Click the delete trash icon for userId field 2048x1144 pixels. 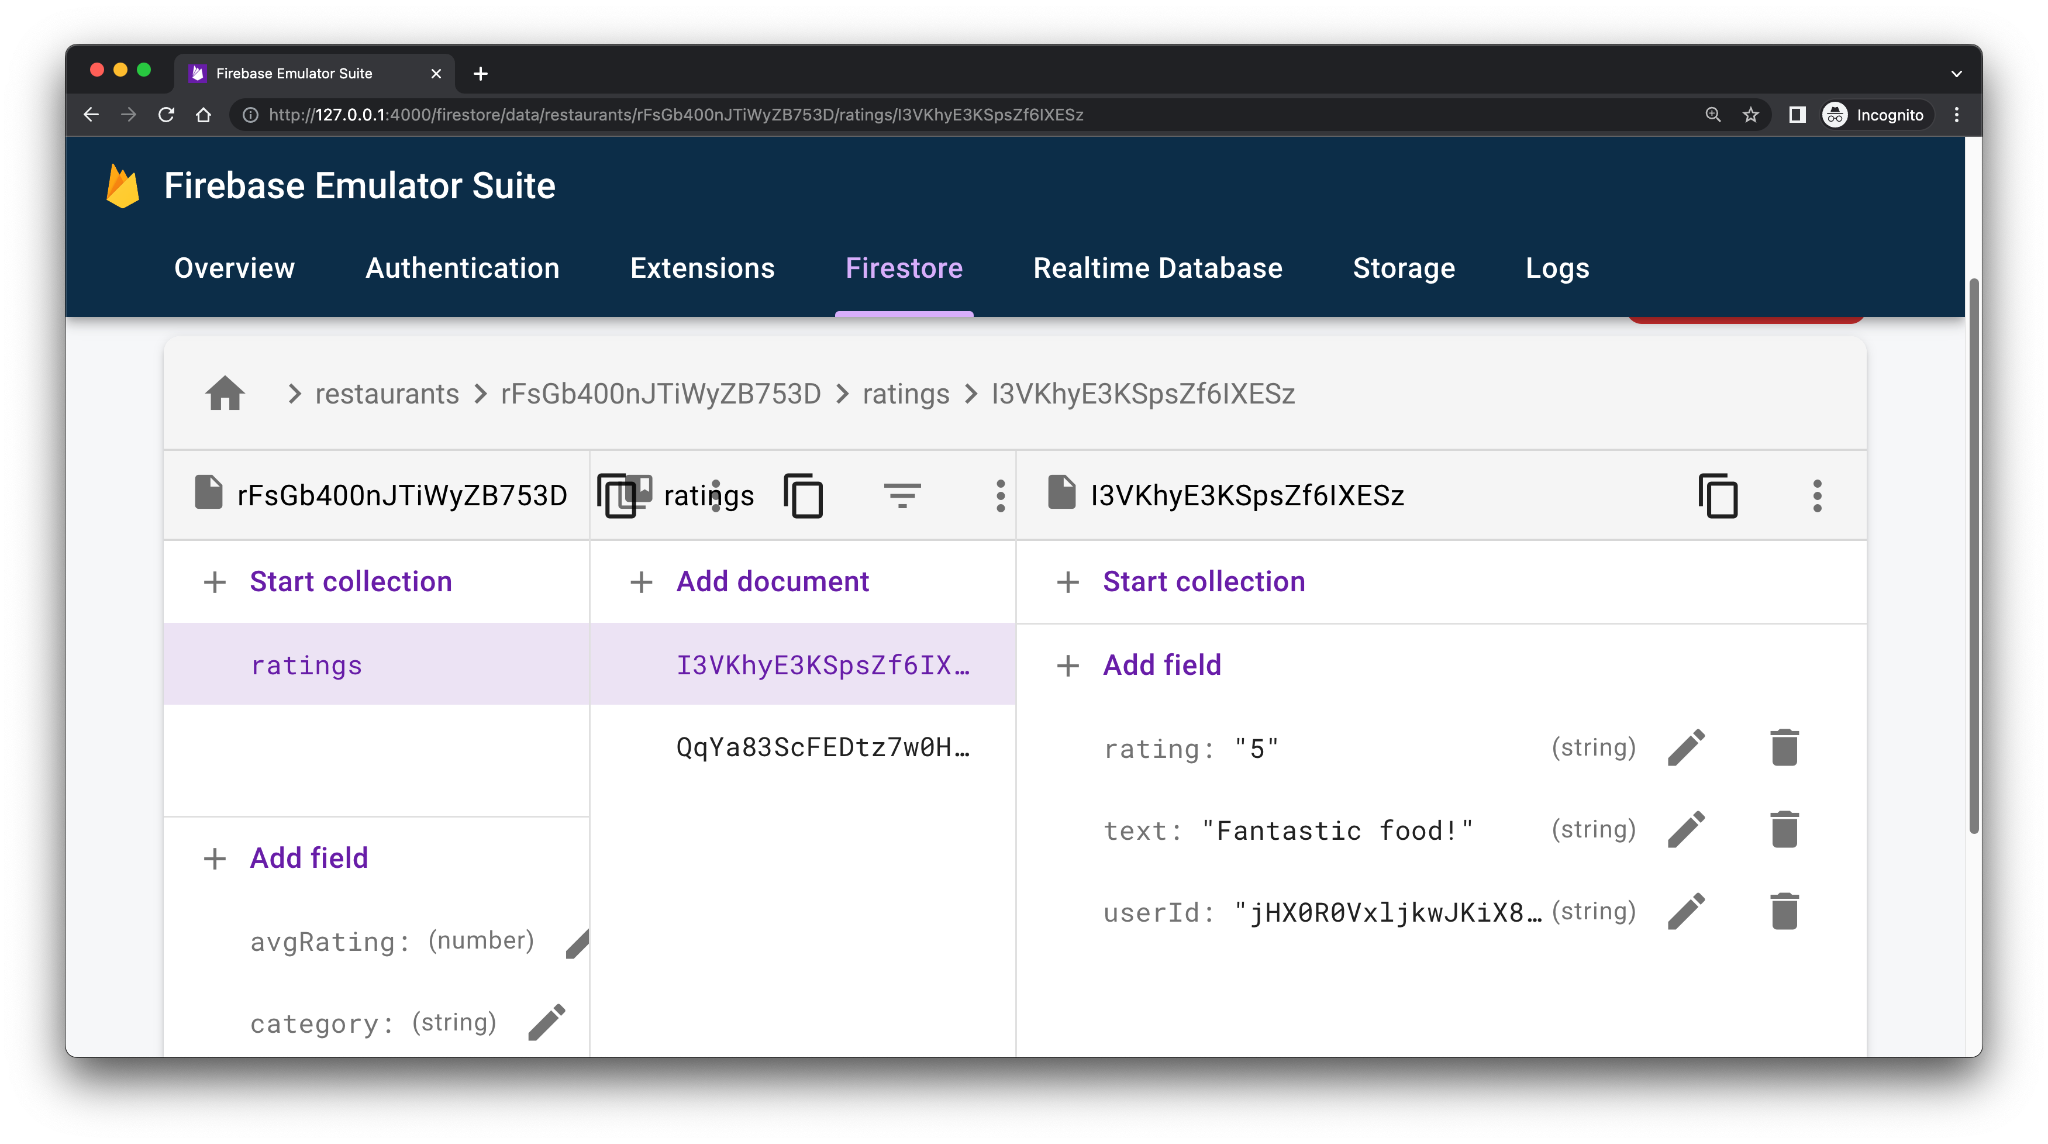tap(1784, 912)
